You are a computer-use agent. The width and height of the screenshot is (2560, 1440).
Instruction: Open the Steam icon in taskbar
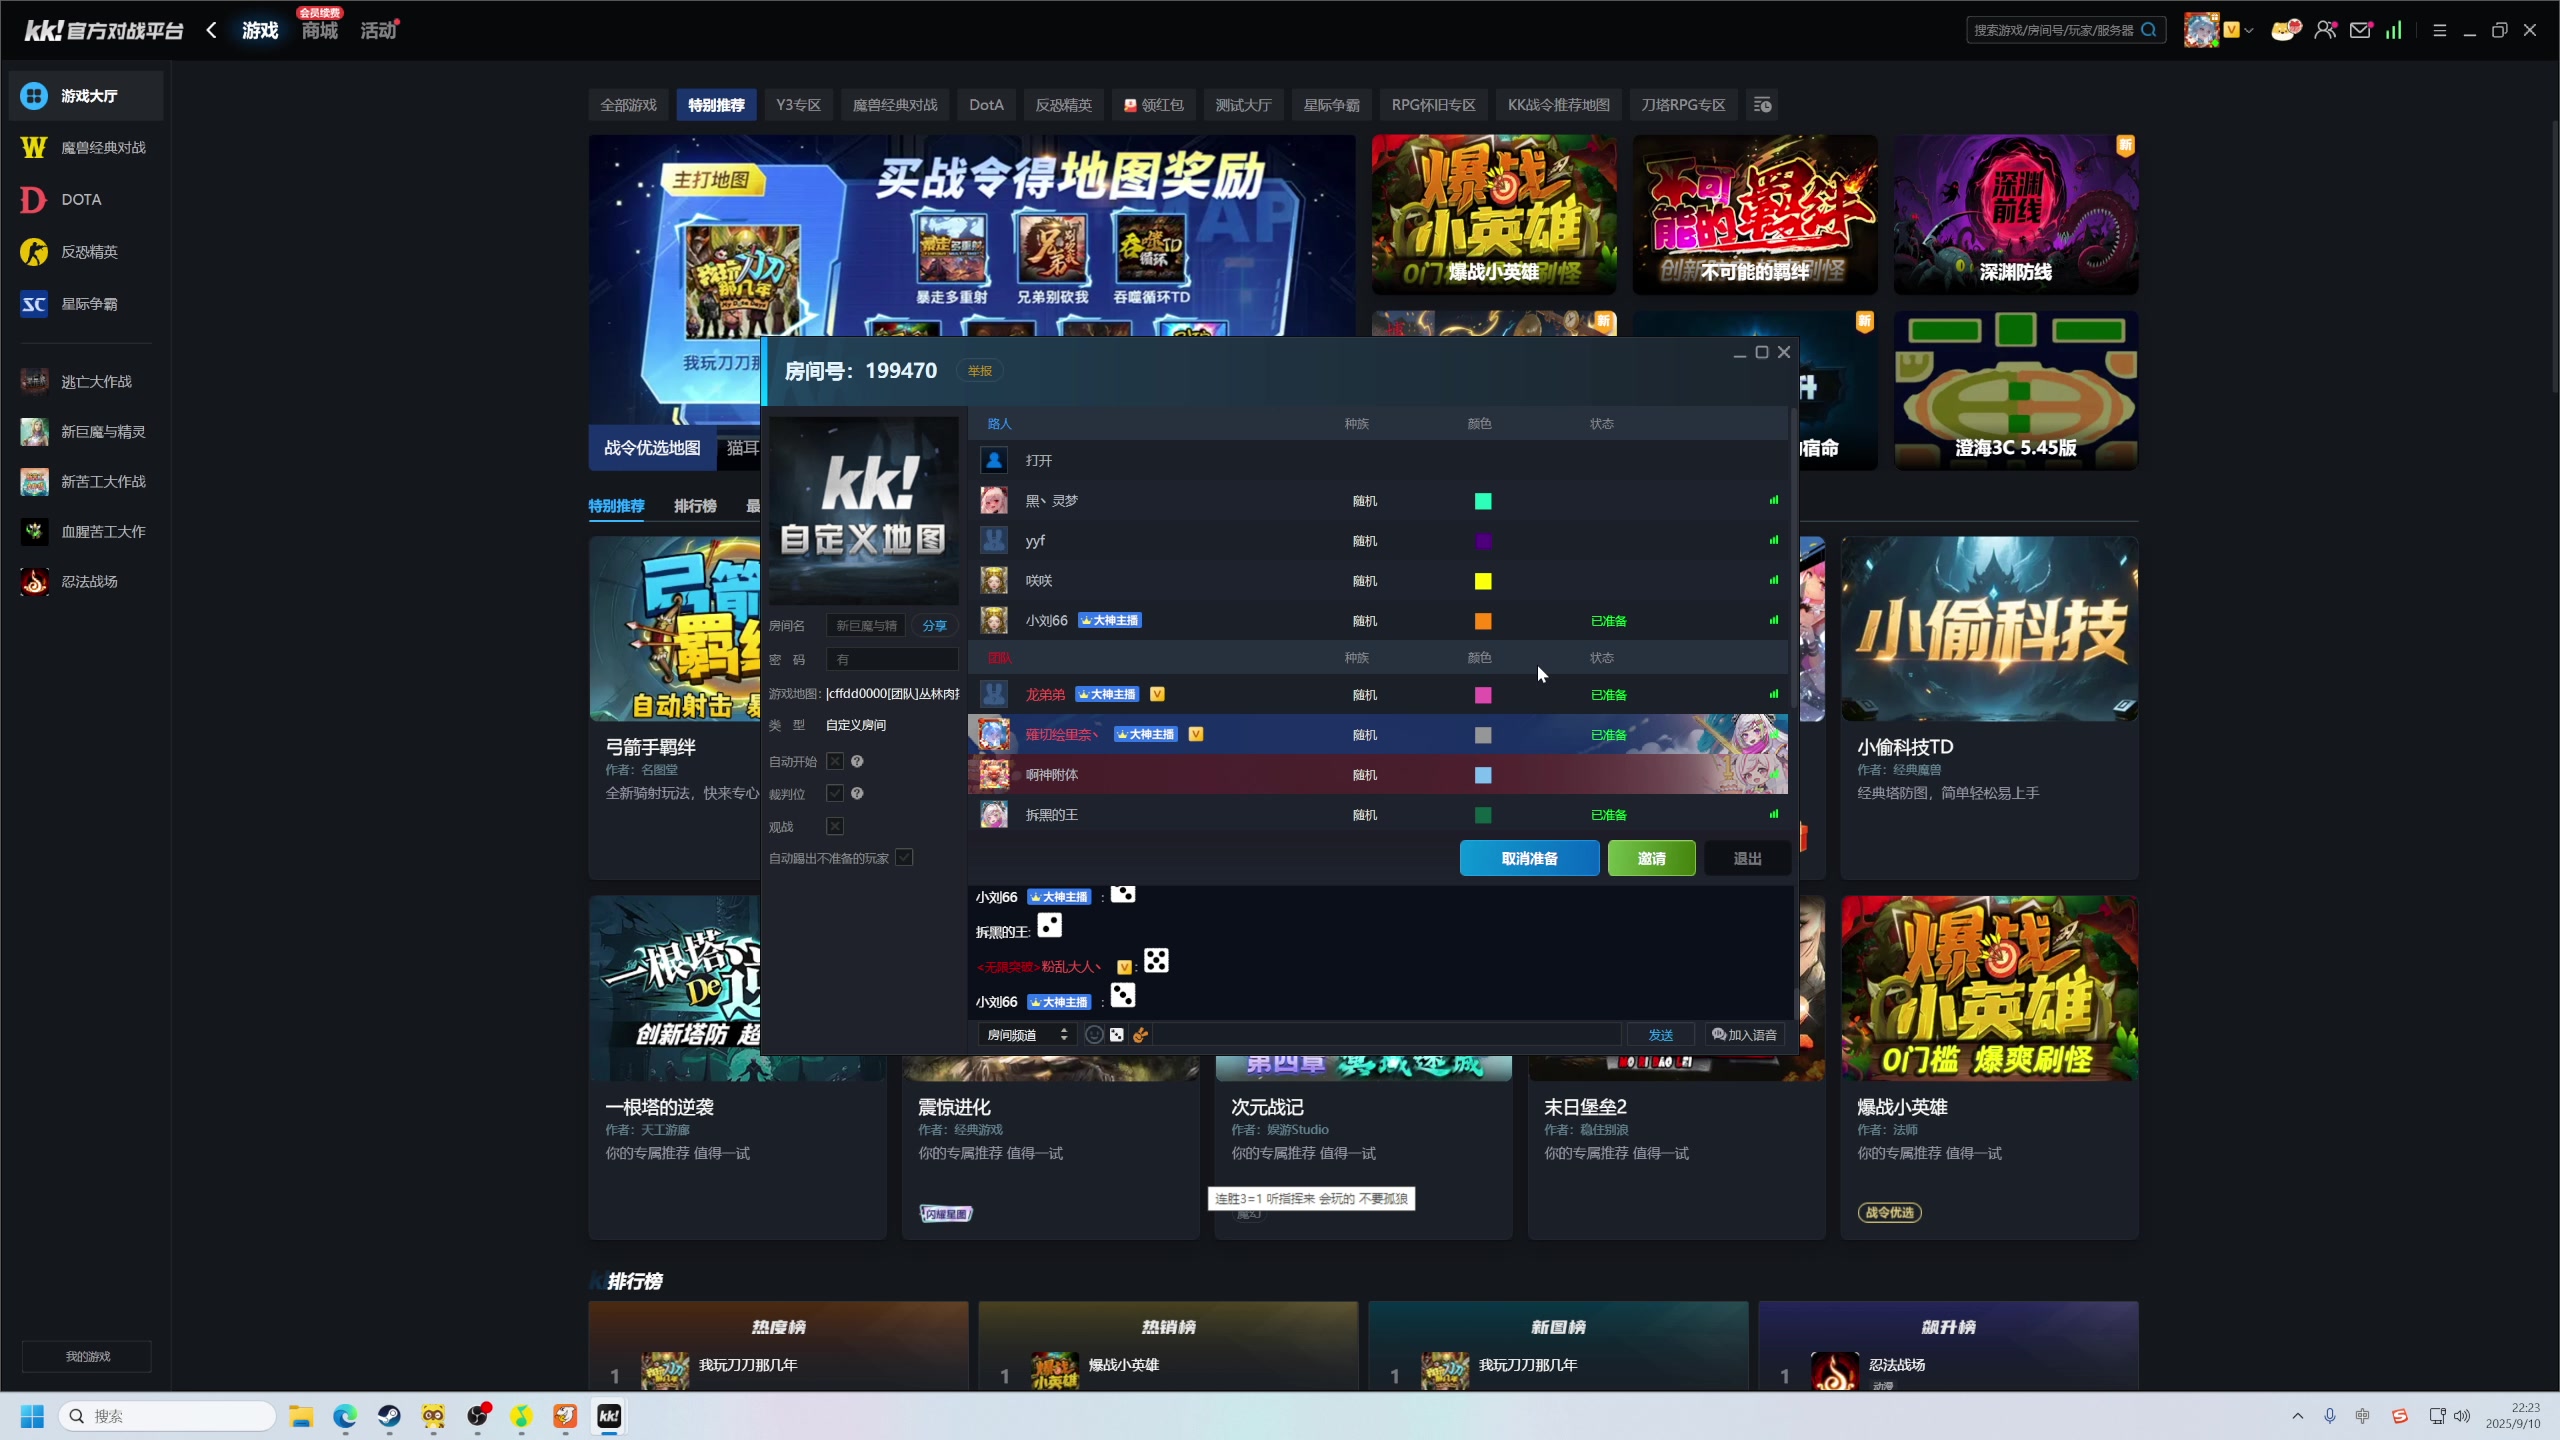click(389, 1416)
